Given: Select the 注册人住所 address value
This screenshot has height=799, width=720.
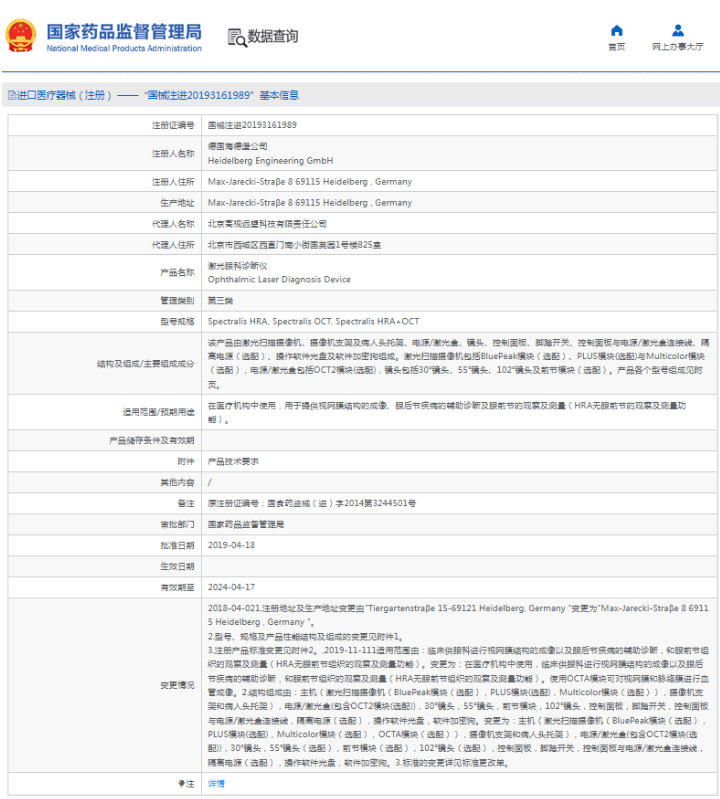Looking at the screenshot, I should (310, 182).
